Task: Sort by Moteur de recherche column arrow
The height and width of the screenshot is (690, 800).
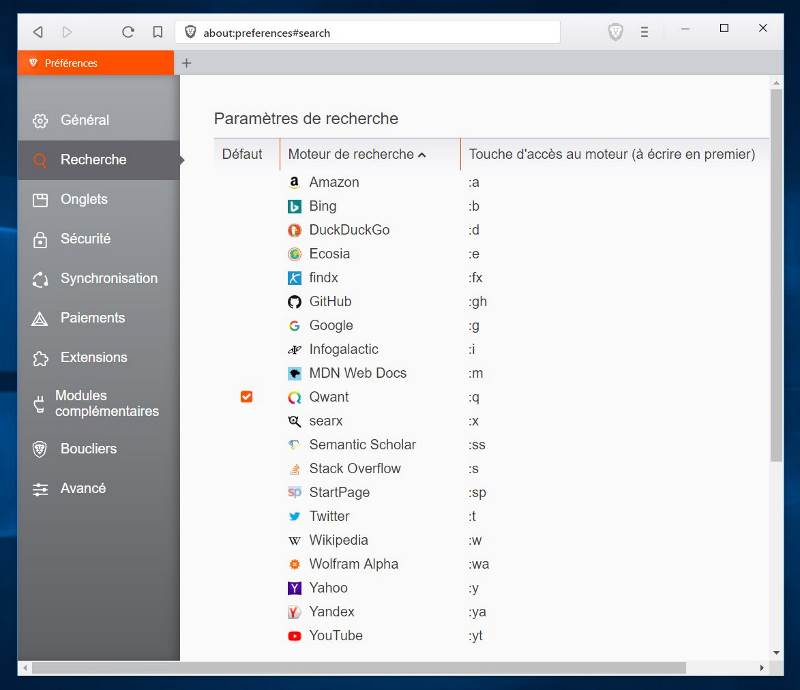Action: (x=422, y=155)
